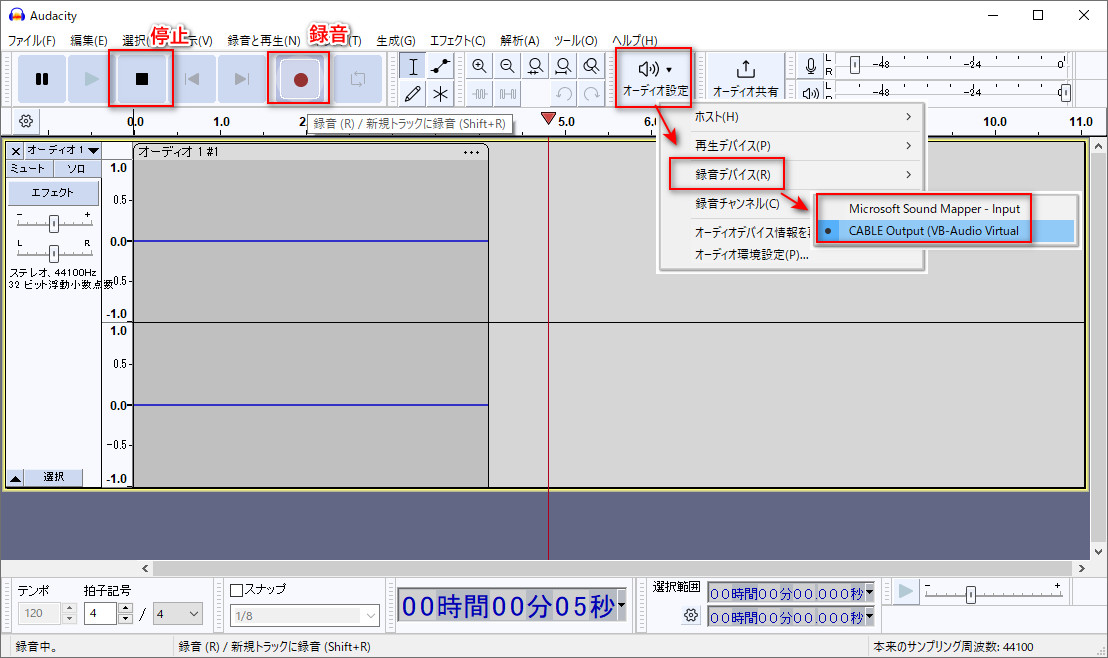1108x658 pixels.
Task: Open the ヘルプ(H) menu
Action: point(635,41)
